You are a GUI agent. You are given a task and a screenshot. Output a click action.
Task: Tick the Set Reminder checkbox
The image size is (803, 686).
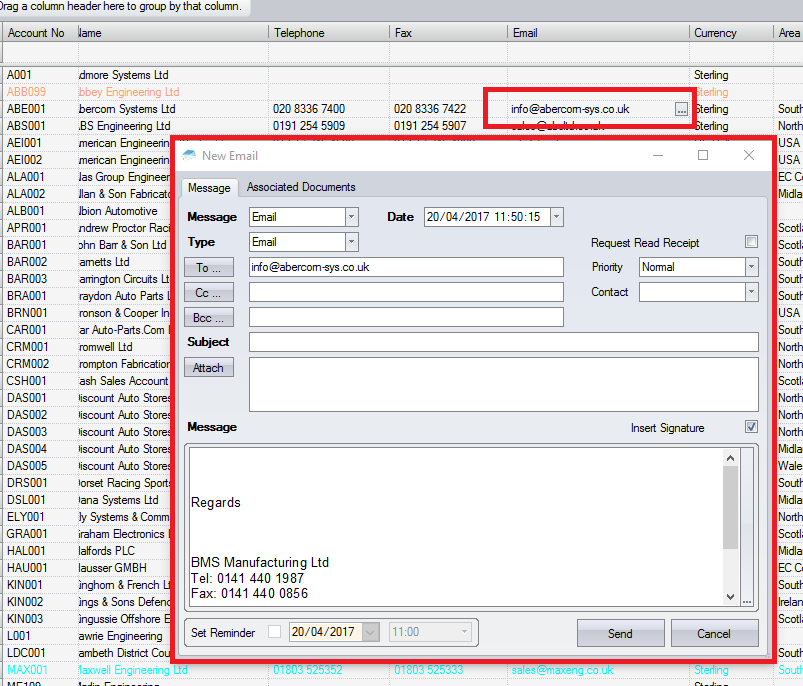click(x=275, y=632)
